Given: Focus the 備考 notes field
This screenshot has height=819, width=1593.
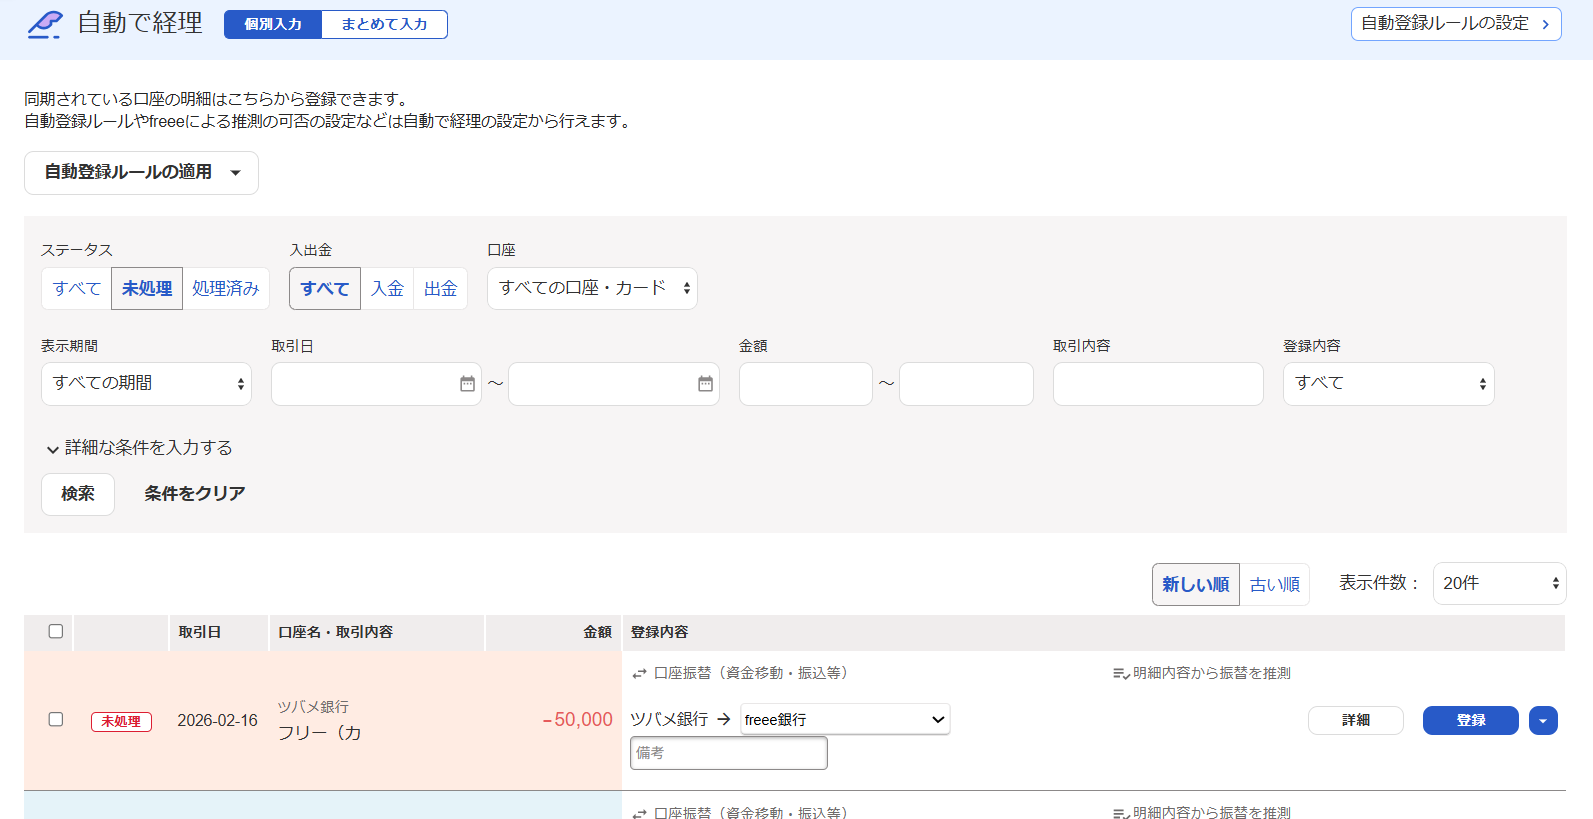Looking at the screenshot, I should pos(729,753).
